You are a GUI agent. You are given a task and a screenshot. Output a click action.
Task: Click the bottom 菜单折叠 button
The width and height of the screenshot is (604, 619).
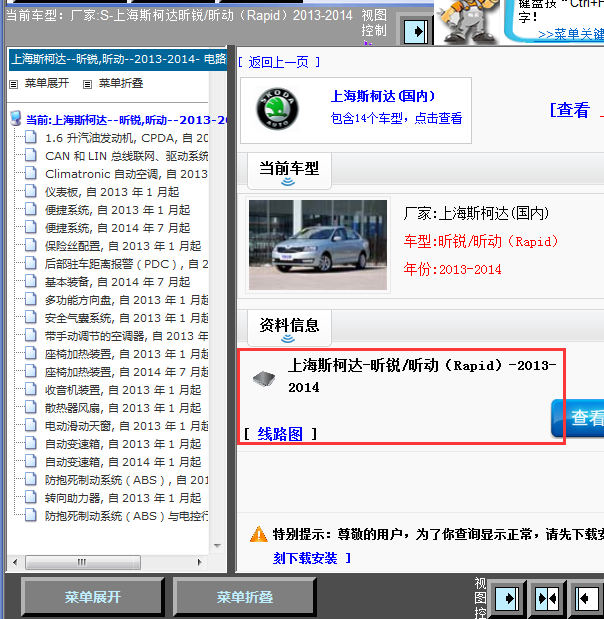pos(245,597)
